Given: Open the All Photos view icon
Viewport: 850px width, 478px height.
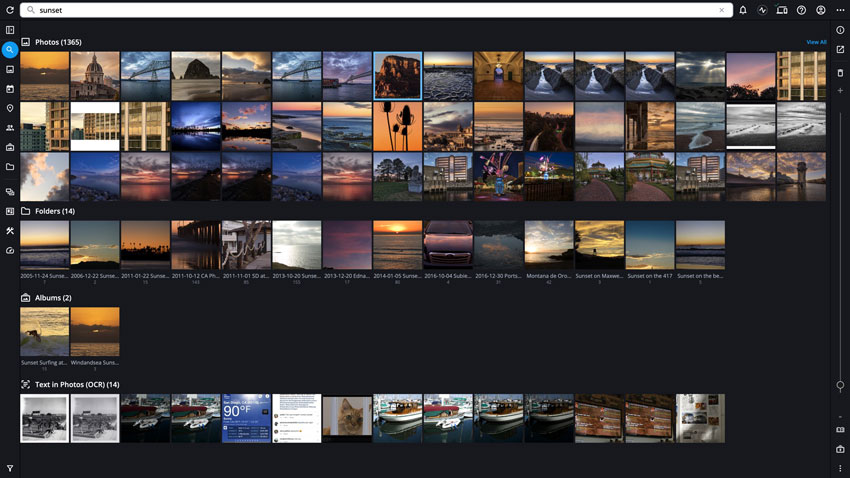Looking at the screenshot, I should [10, 69].
